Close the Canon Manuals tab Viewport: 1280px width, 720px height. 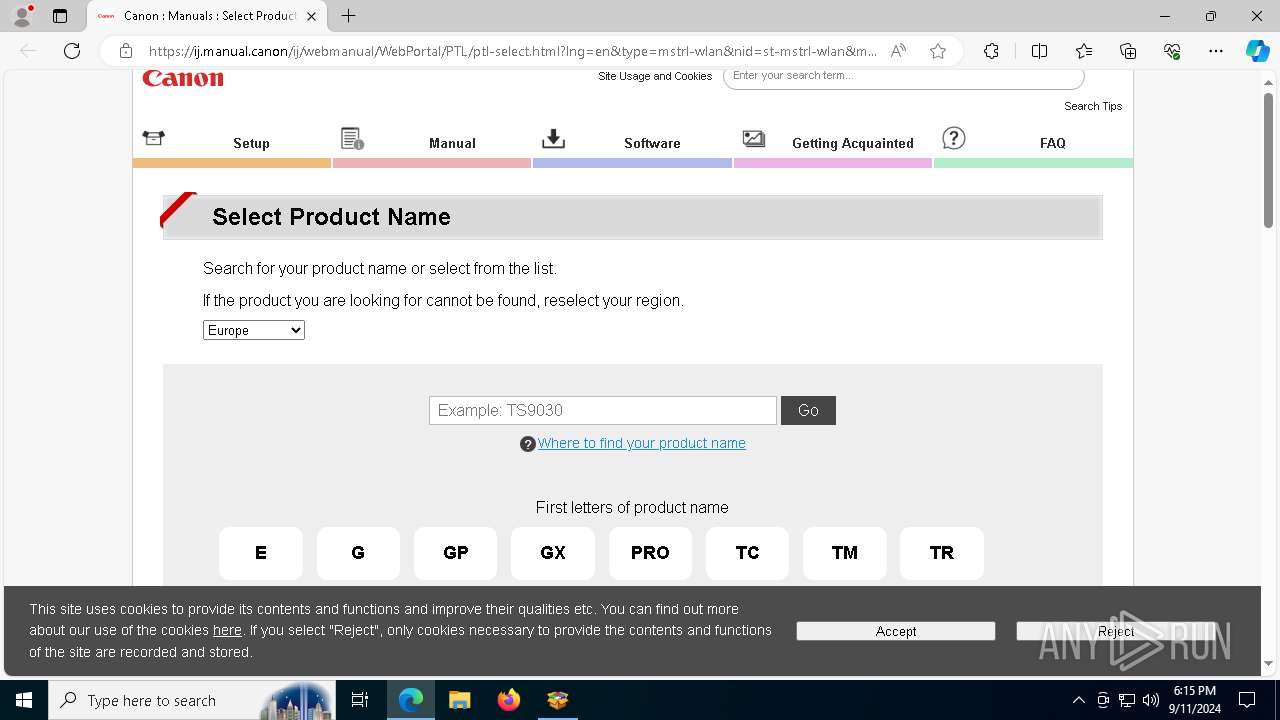[x=311, y=16]
